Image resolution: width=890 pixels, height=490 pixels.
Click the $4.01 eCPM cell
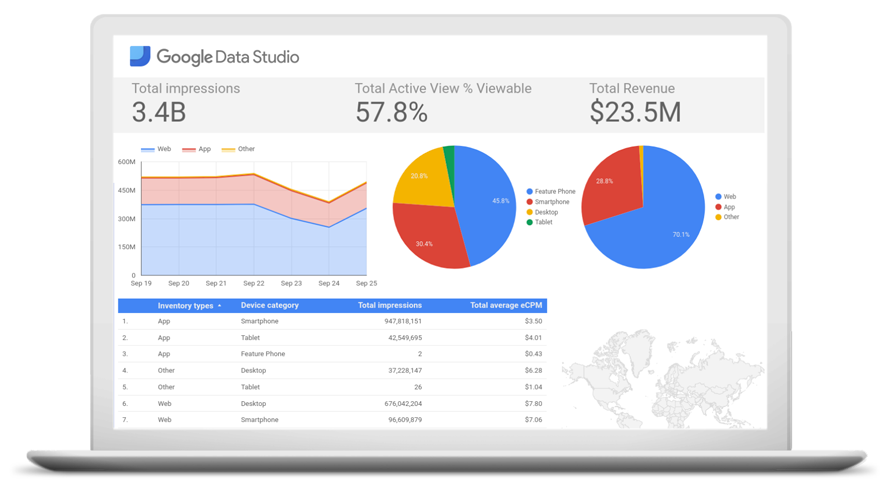pyautogui.click(x=534, y=338)
